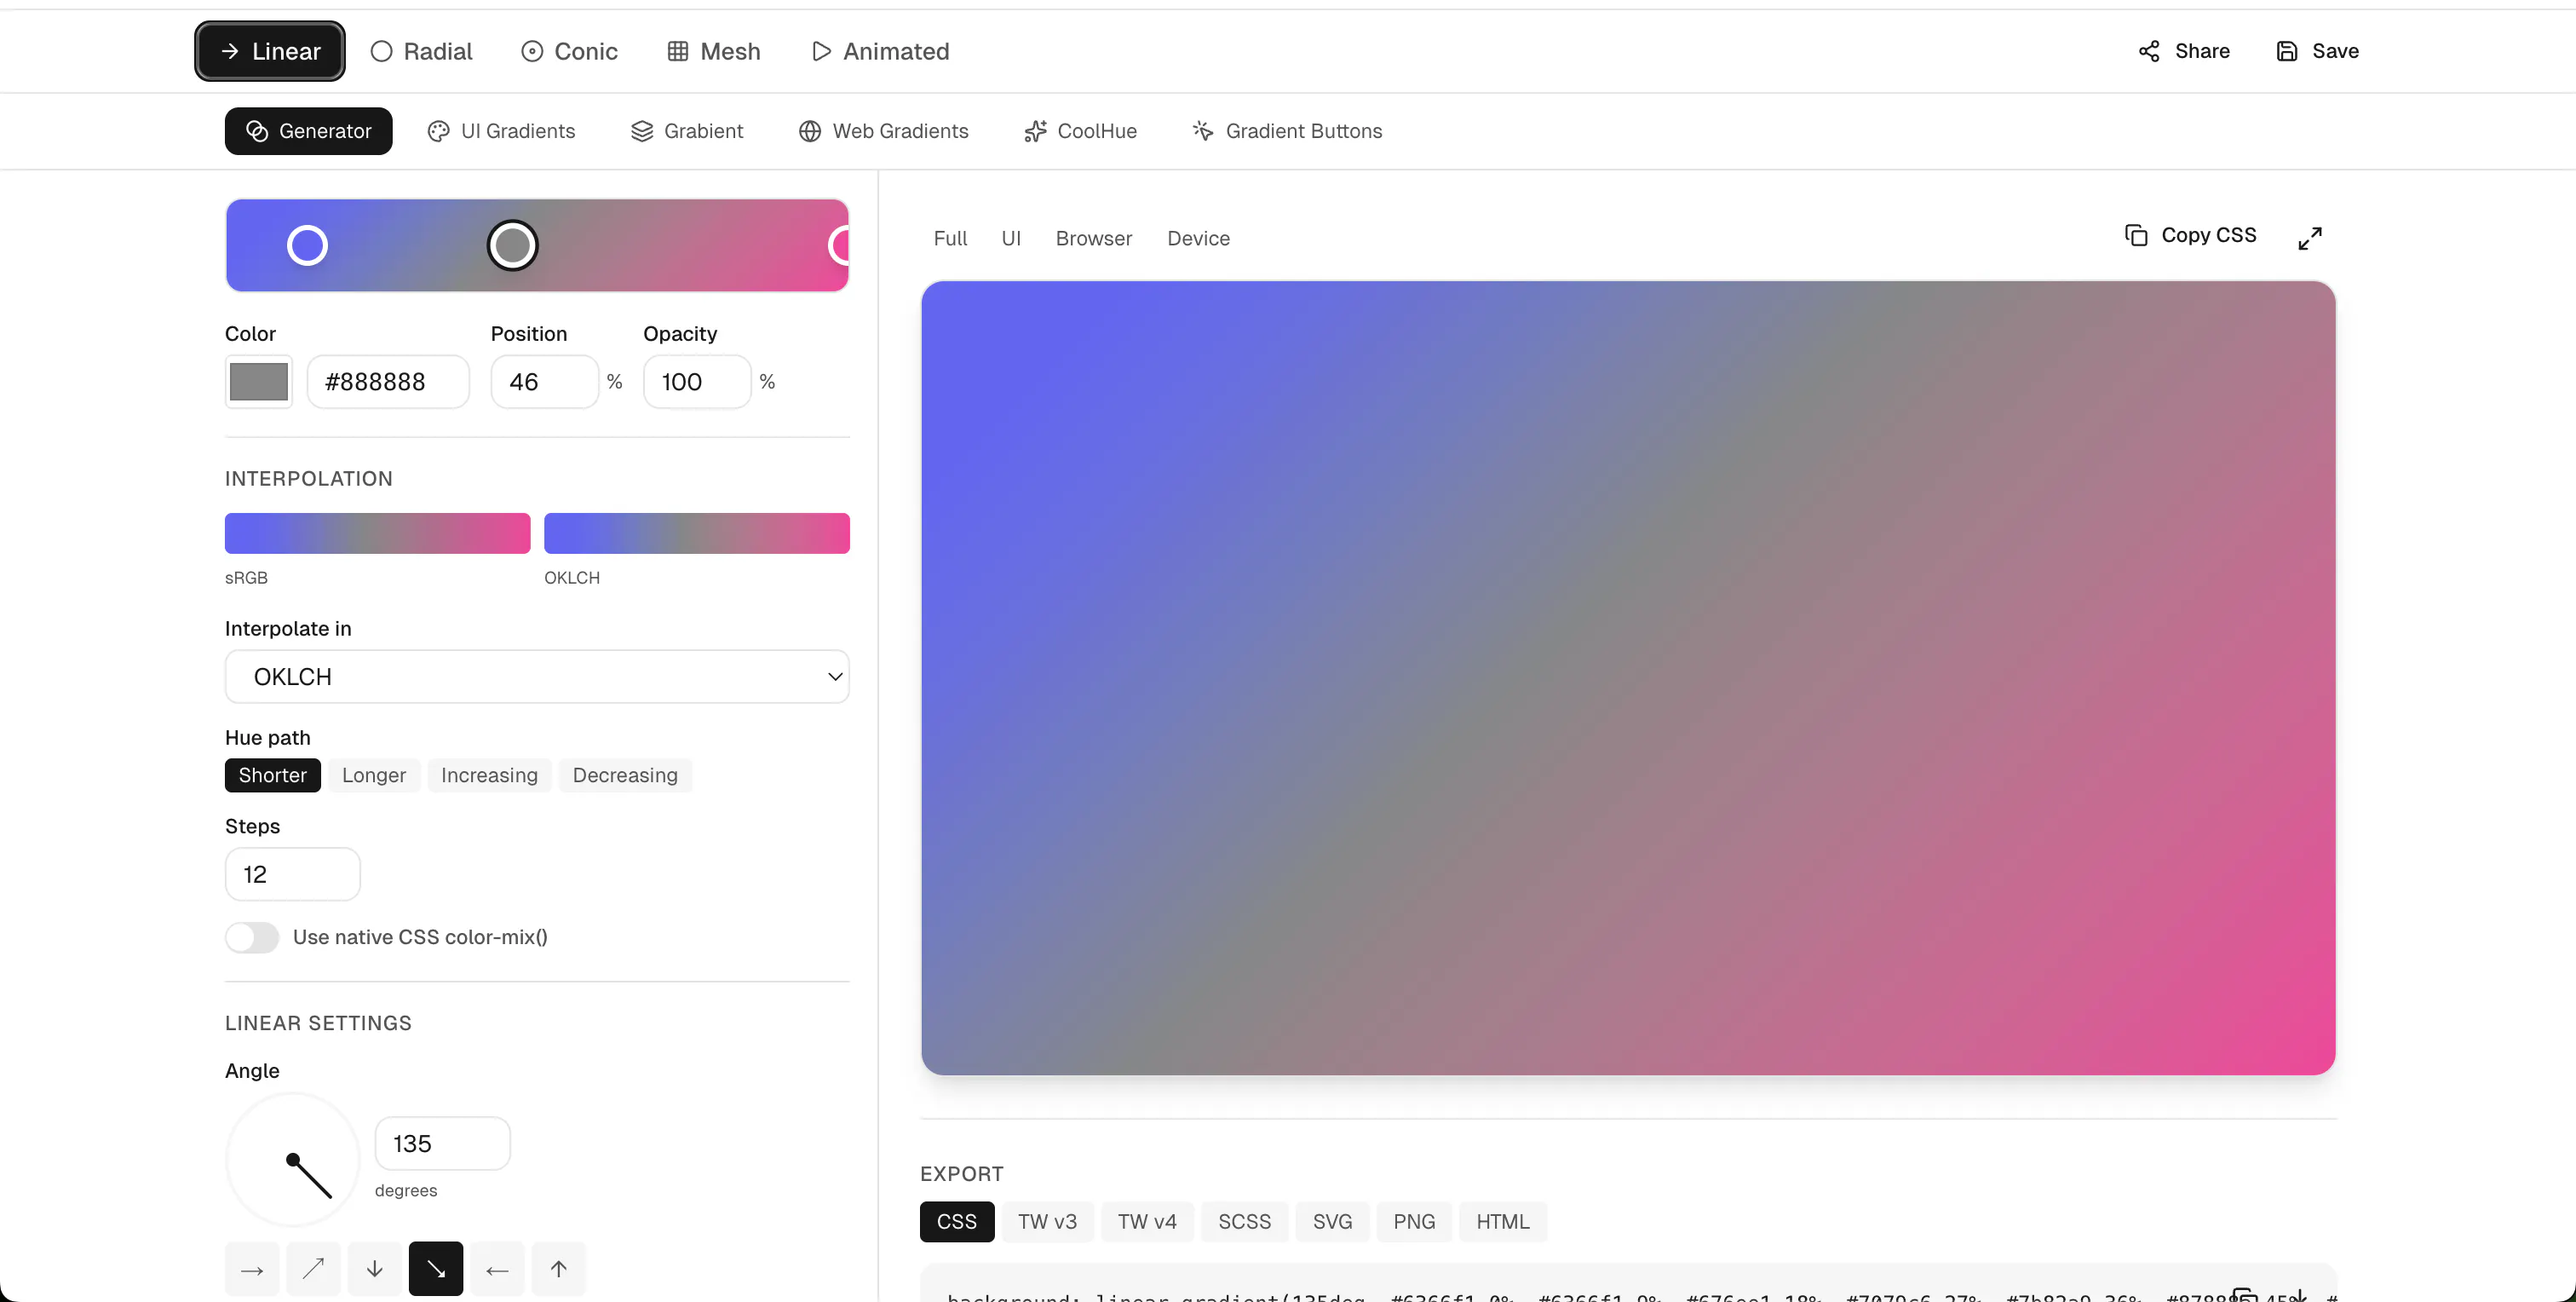
Task: Switch preview to Browser
Action: pos(1093,238)
